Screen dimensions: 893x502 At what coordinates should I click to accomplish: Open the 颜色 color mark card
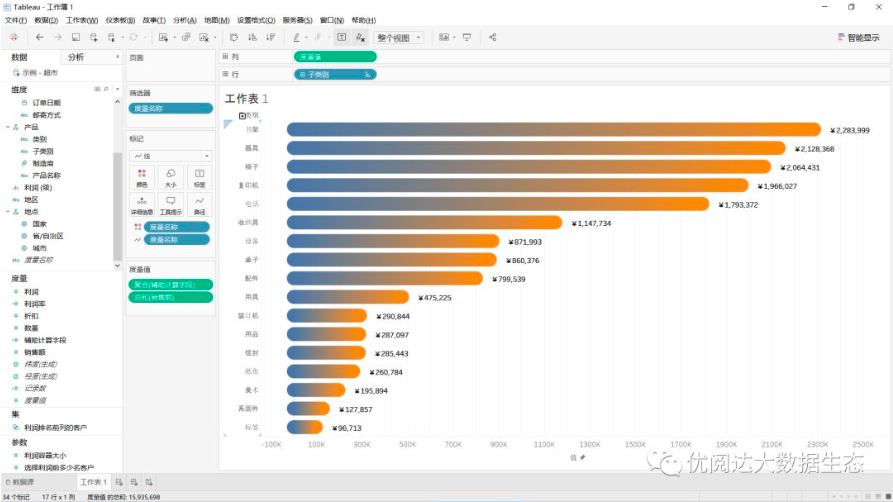tap(141, 177)
